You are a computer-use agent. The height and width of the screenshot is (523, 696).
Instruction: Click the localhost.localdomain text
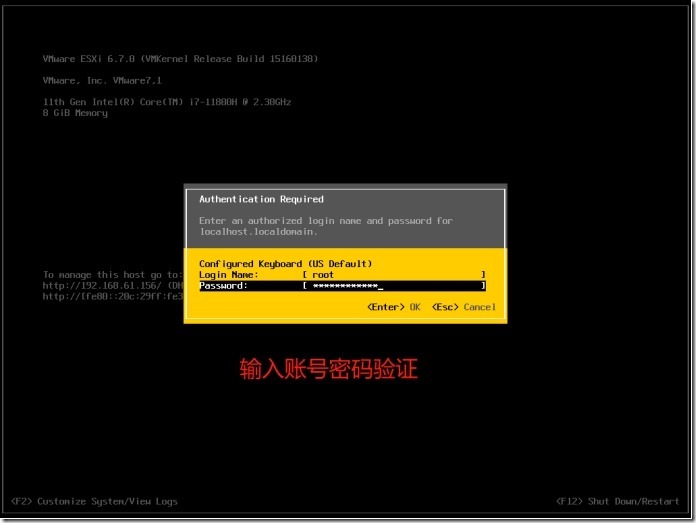click(x=258, y=231)
